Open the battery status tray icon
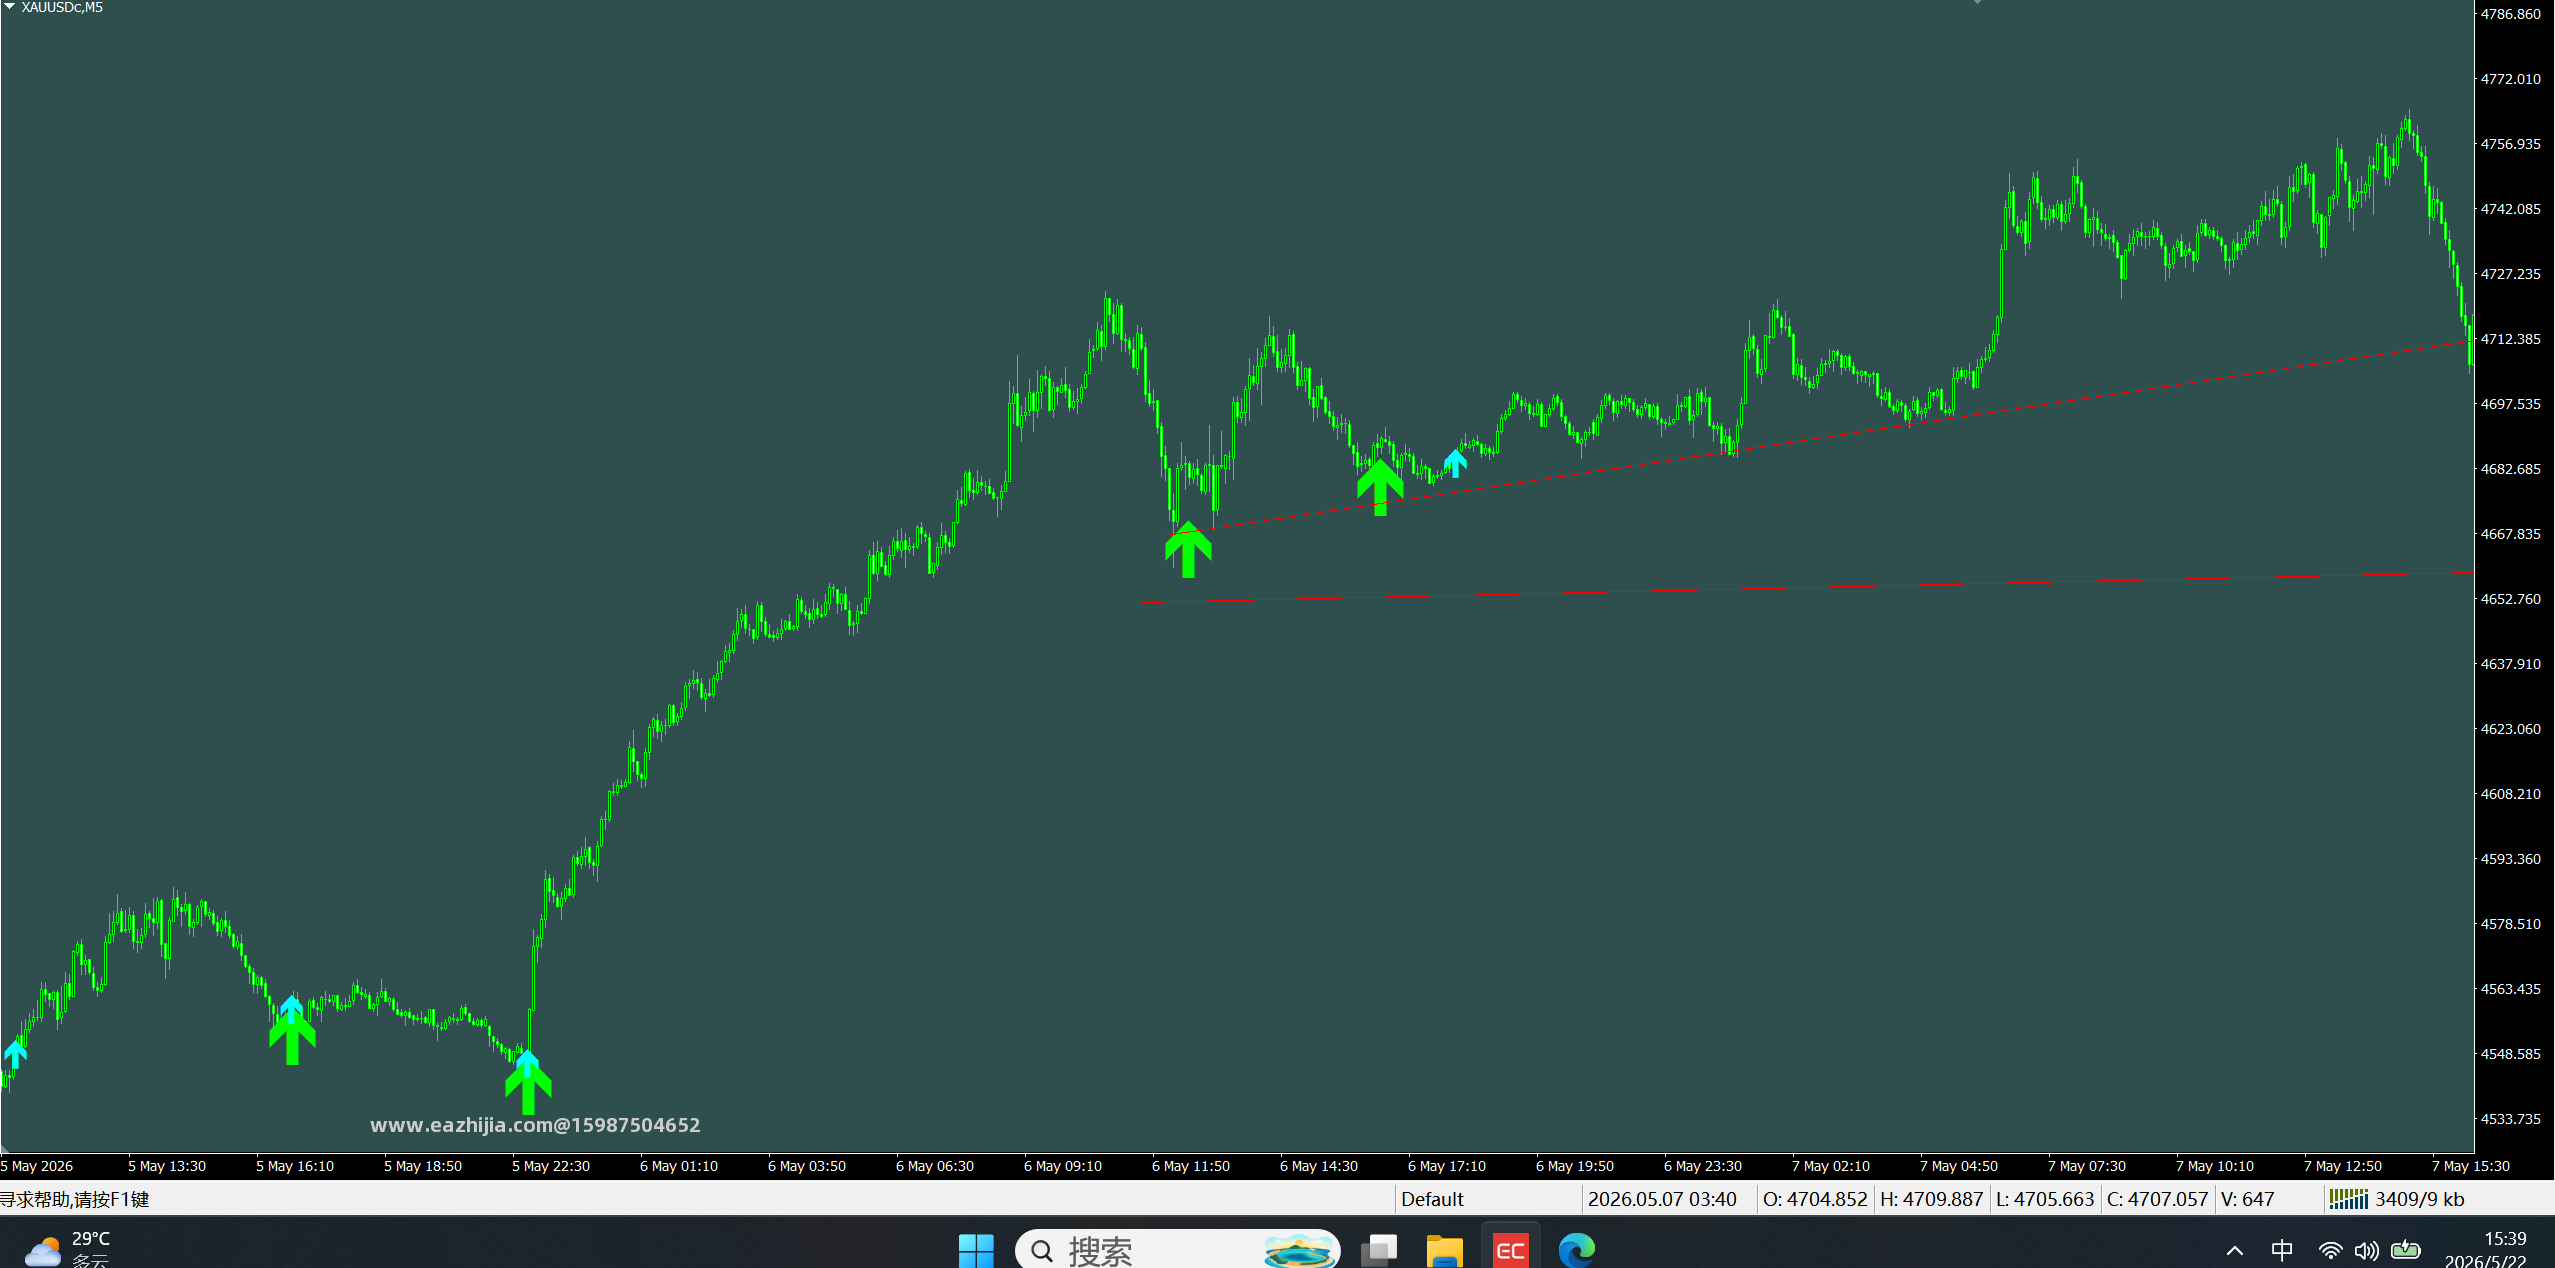Viewport: 2555px width, 1268px height. (2405, 1250)
